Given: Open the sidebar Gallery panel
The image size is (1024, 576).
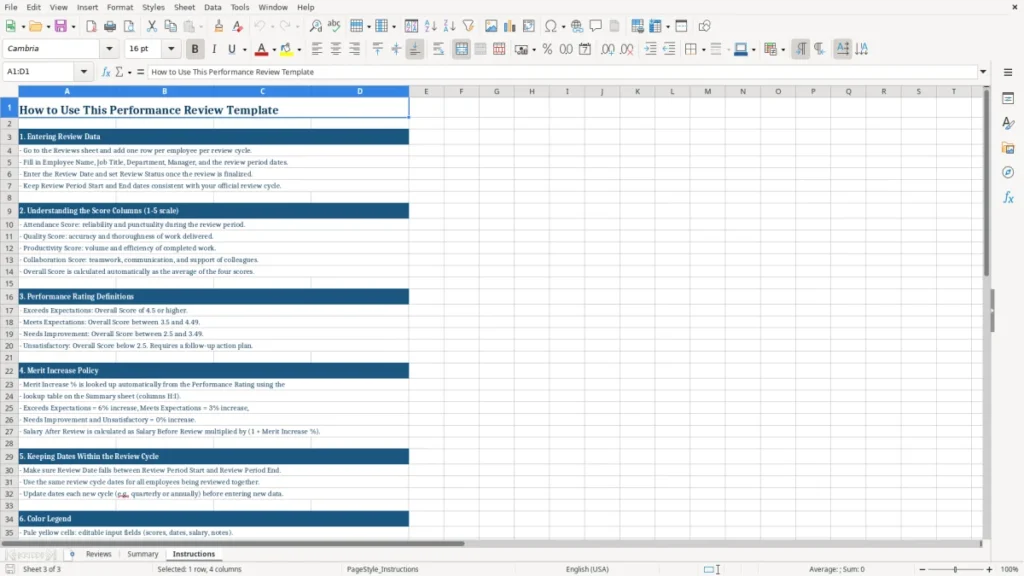Looking at the screenshot, I should [x=1008, y=148].
